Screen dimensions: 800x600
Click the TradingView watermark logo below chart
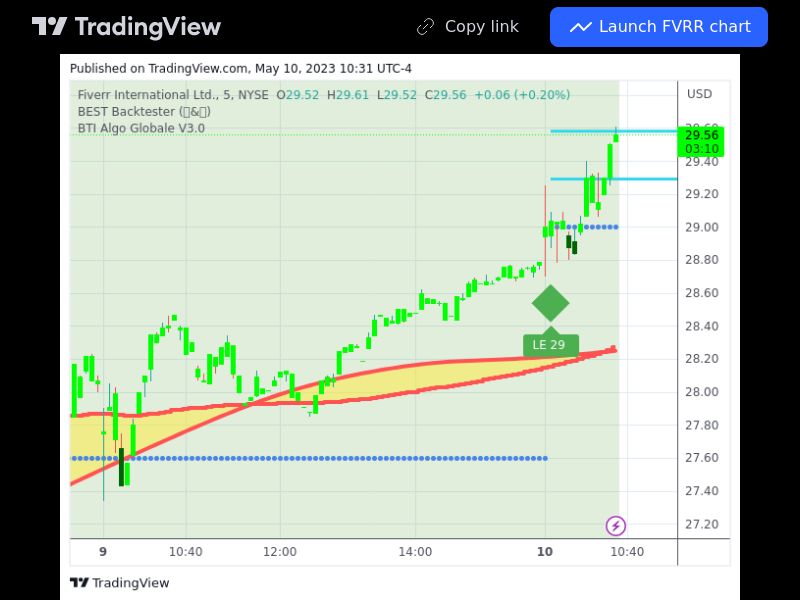coord(119,583)
